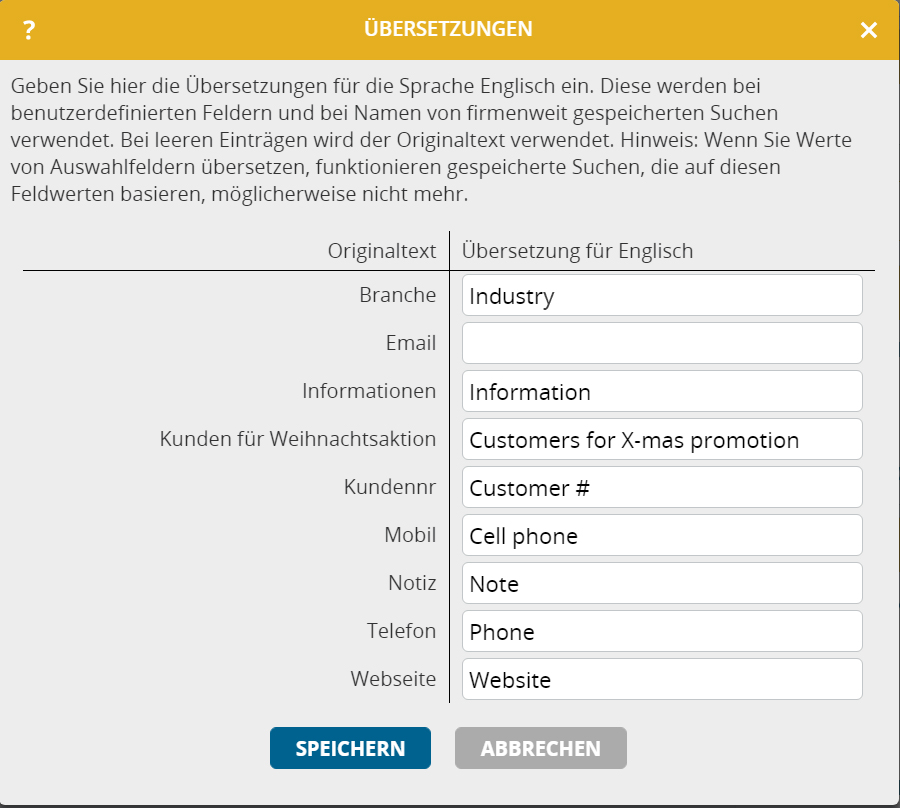Focus the Branche translation field
Screen dimensions: 900x808
(662, 295)
